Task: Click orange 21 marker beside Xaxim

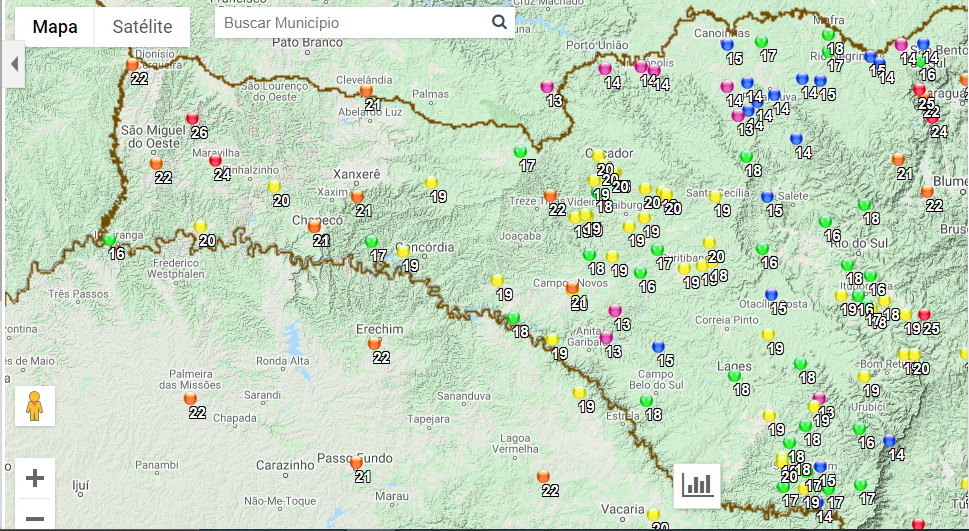Action: click(357, 197)
